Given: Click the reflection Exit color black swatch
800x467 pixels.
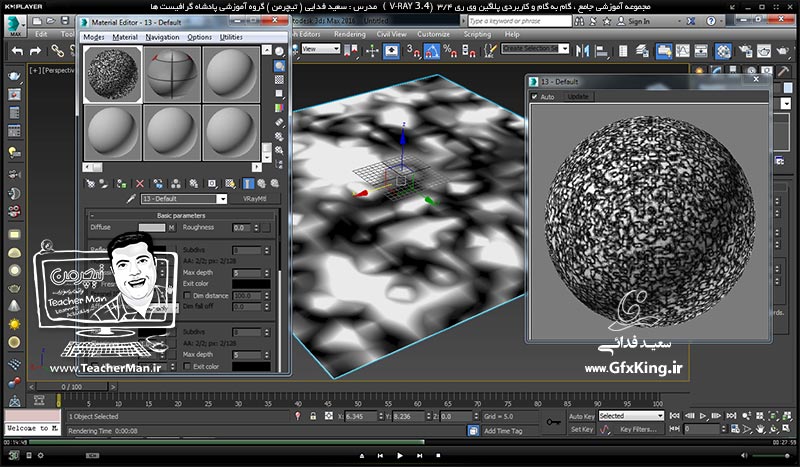Looking at the screenshot, I should [251, 284].
